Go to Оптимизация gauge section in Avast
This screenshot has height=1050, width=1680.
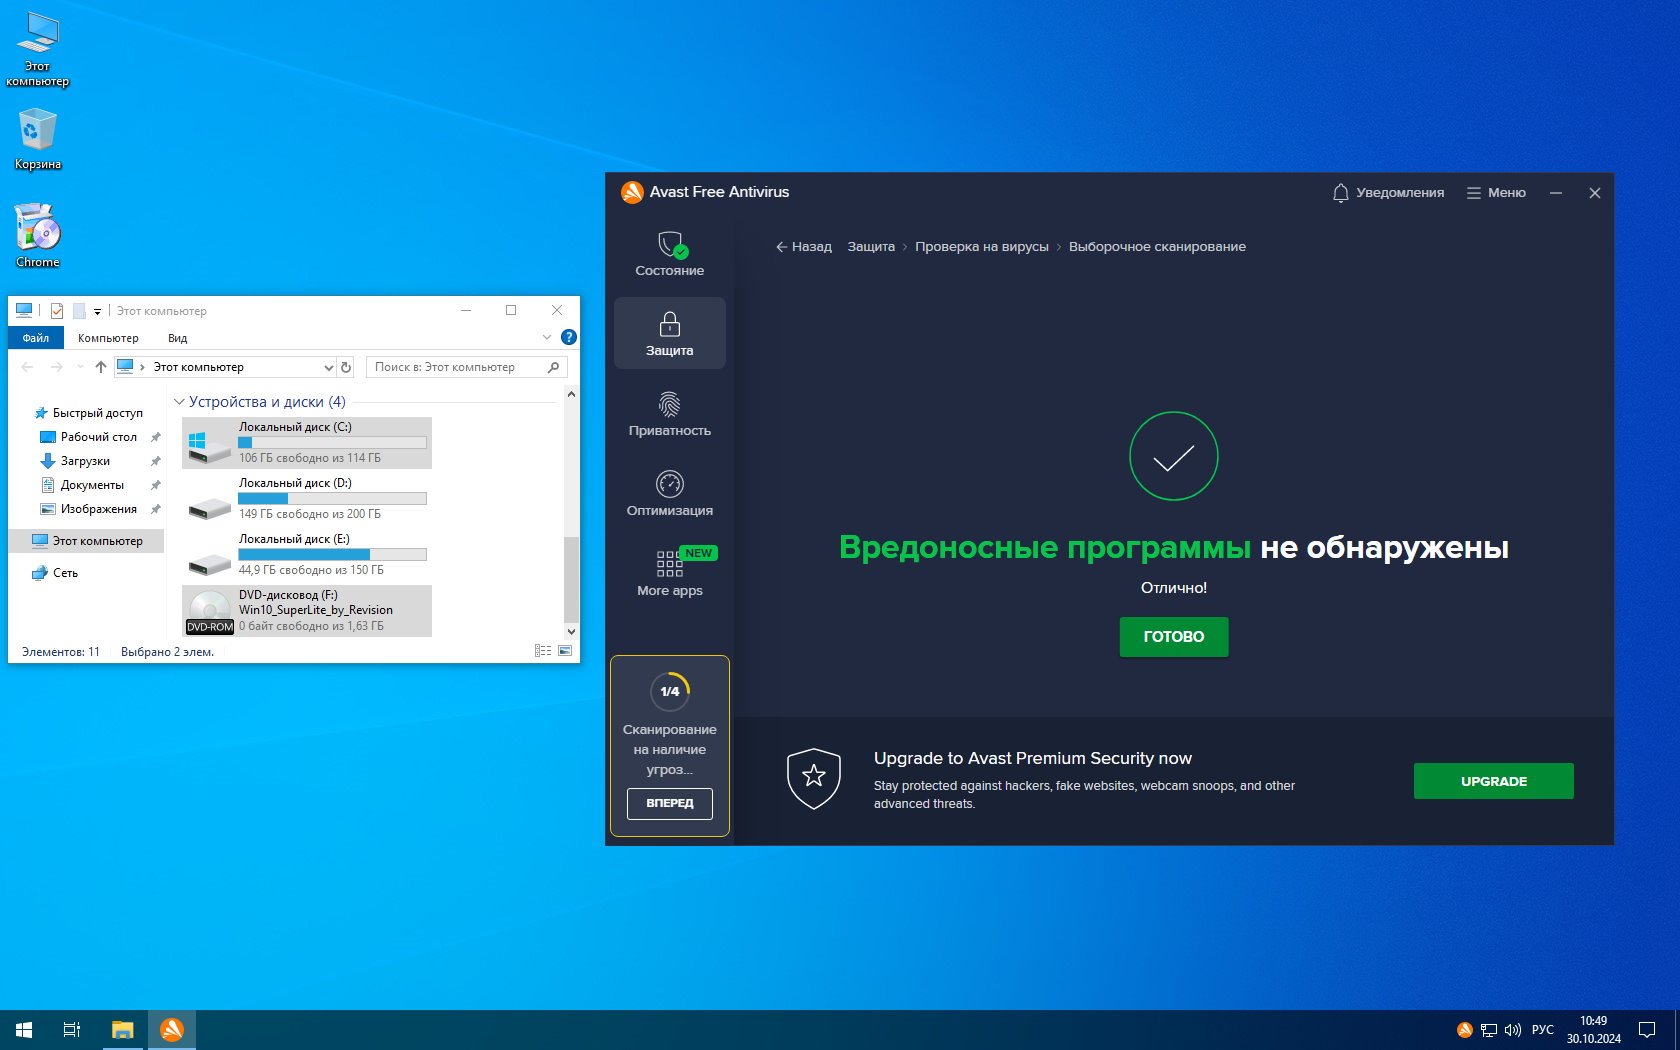(669, 493)
